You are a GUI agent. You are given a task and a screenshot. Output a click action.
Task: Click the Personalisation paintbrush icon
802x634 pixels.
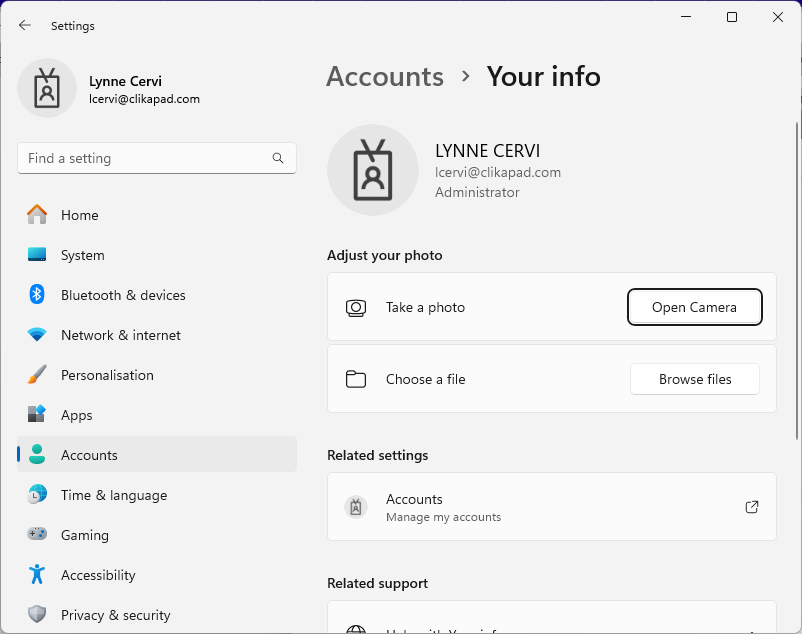click(37, 375)
